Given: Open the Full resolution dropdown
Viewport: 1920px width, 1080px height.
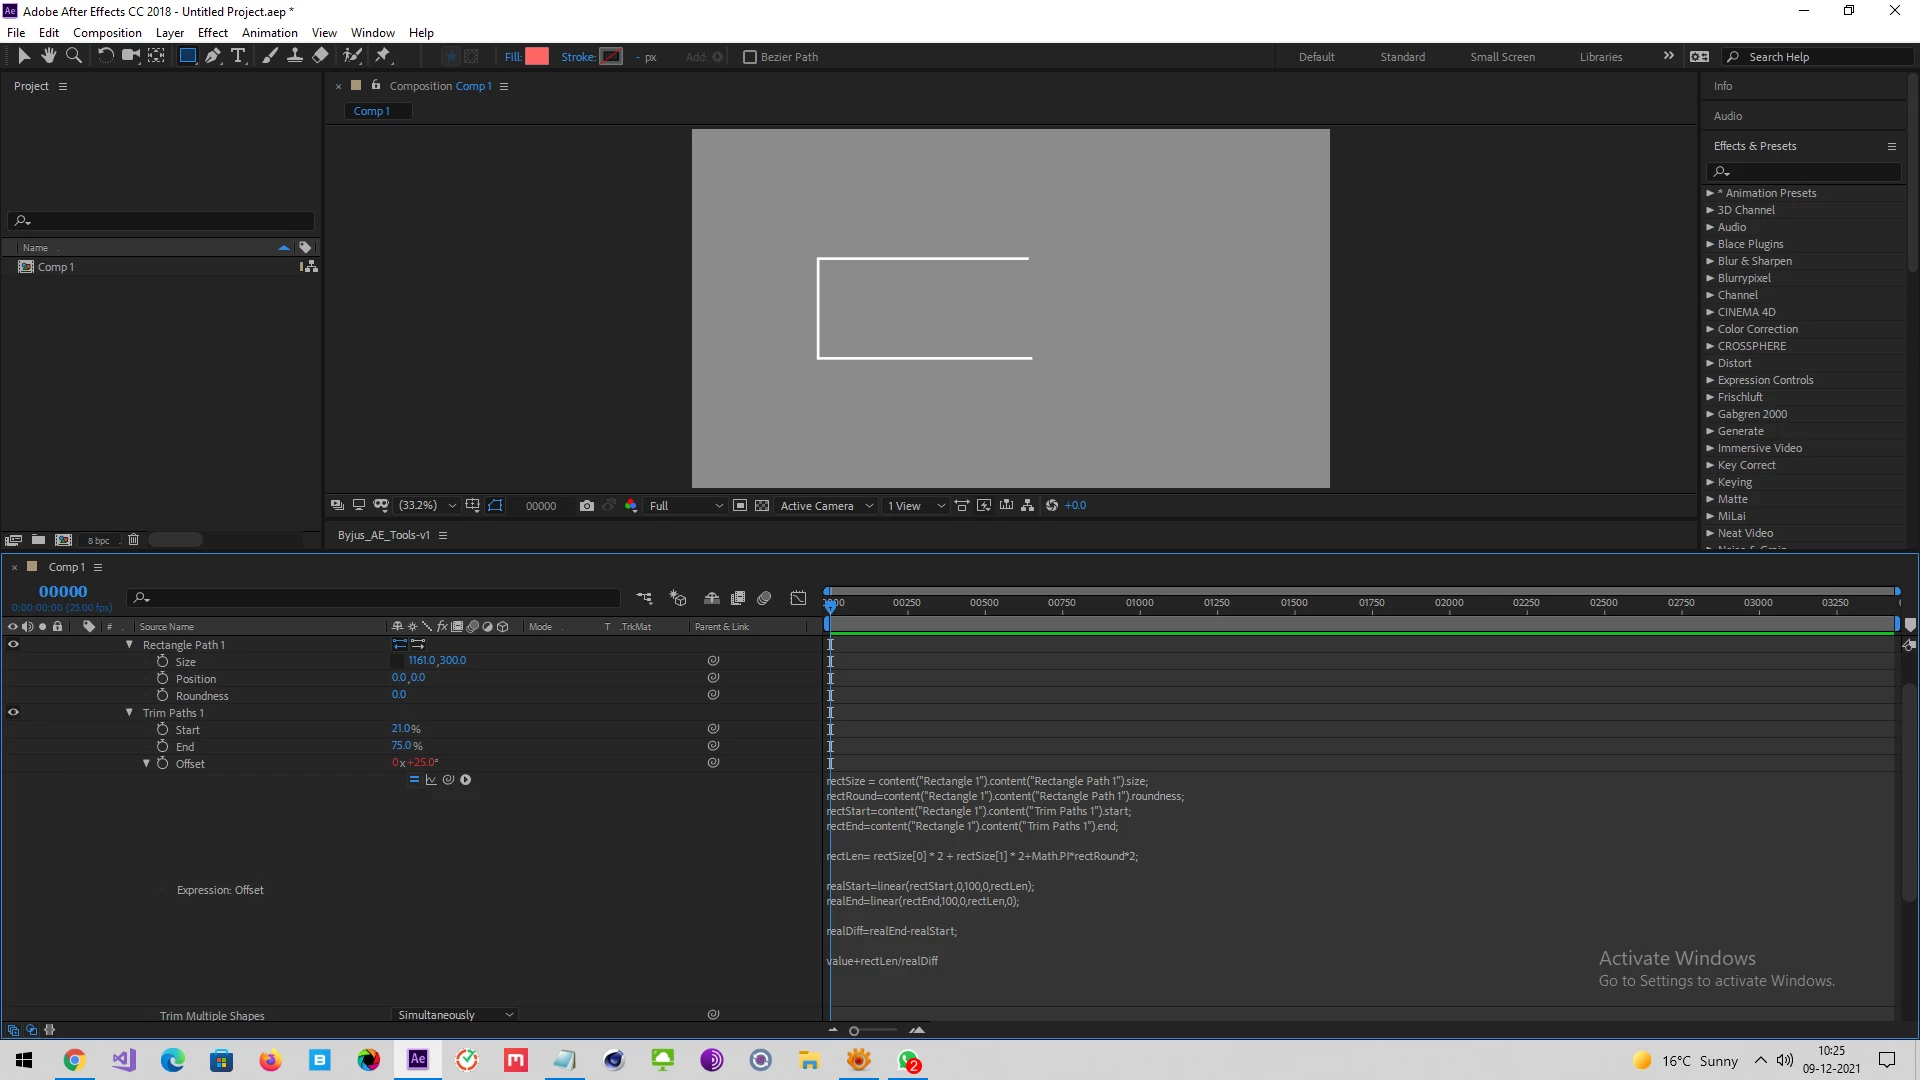Looking at the screenshot, I should click(x=686, y=506).
